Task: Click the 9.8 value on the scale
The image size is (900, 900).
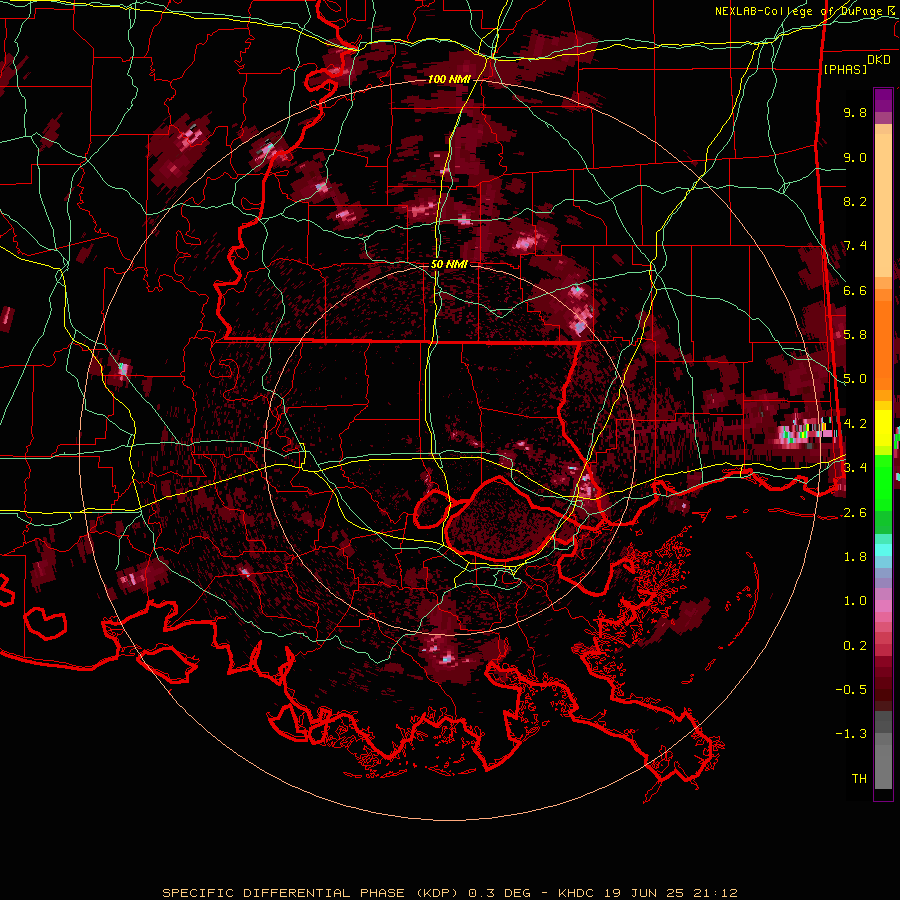Action: (855, 112)
